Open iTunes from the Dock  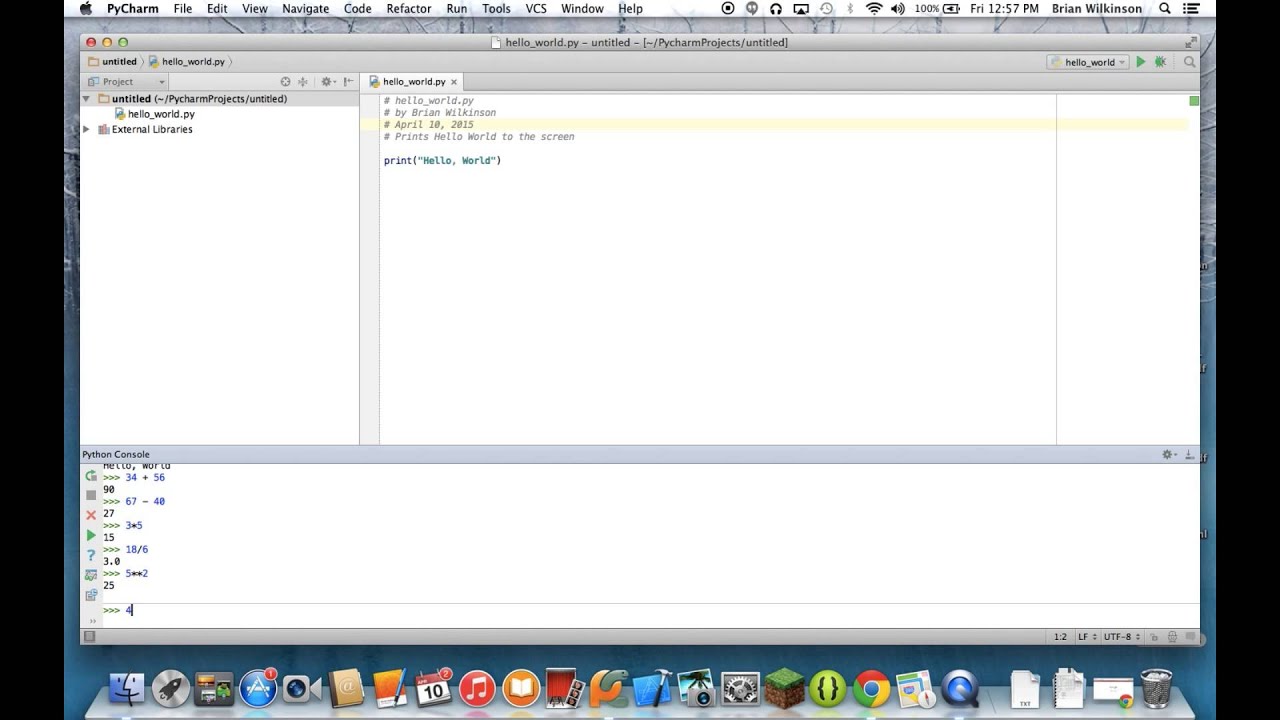pos(477,688)
